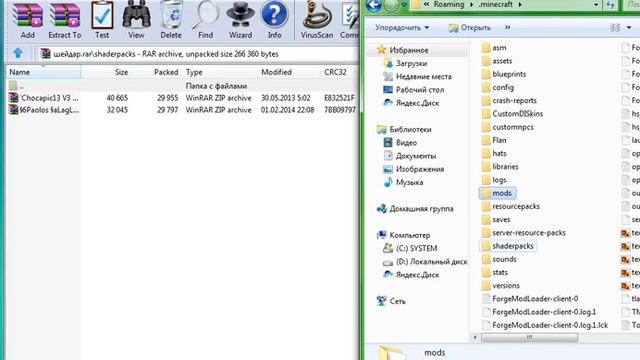Sort WinRAR list by Size column
Screen dimensions: 640x360
pyautogui.click(x=105, y=72)
